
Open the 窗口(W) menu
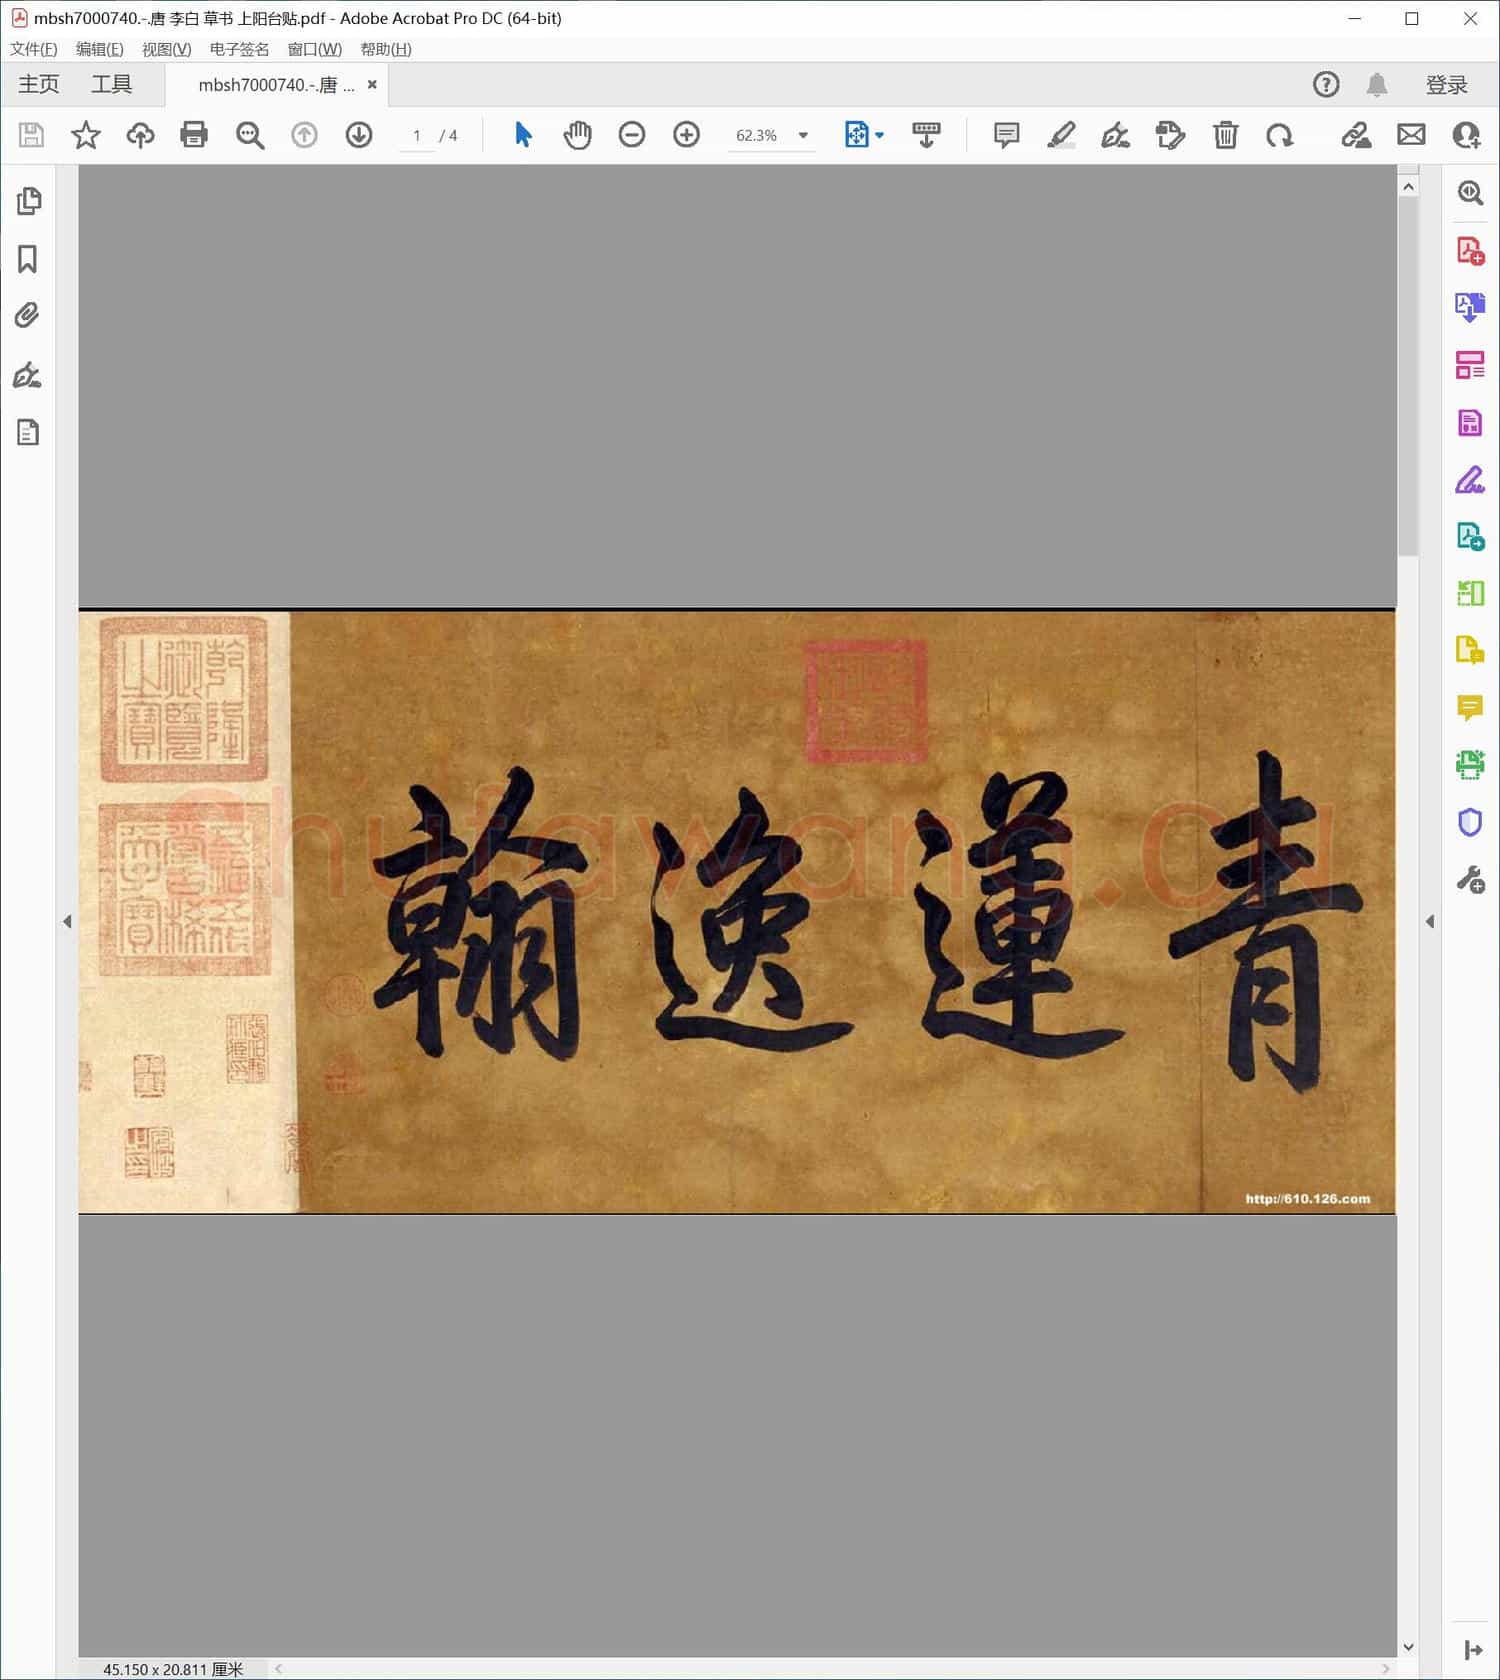coord(315,49)
